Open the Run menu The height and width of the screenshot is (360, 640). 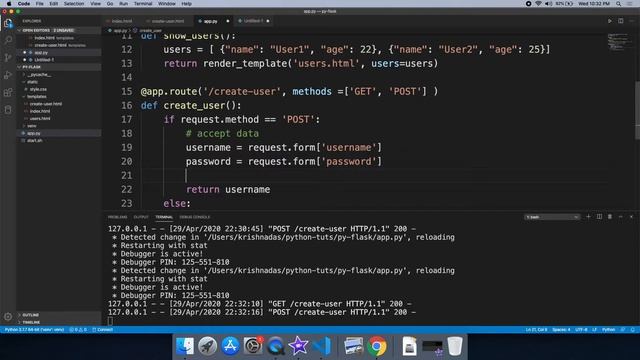pyautogui.click(x=123, y=4)
